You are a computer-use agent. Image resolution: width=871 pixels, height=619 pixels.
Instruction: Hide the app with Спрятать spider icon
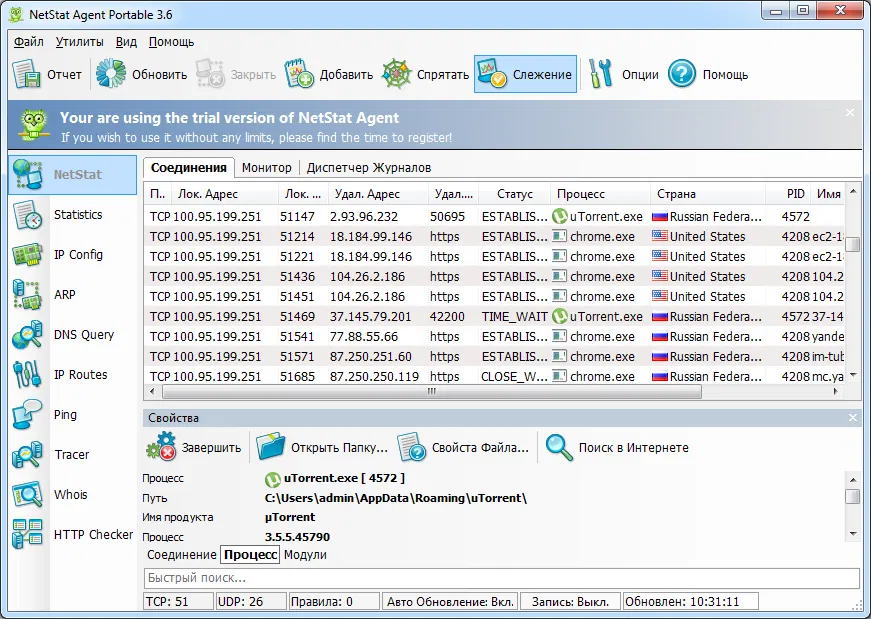pyautogui.click(x=396, y=74)
